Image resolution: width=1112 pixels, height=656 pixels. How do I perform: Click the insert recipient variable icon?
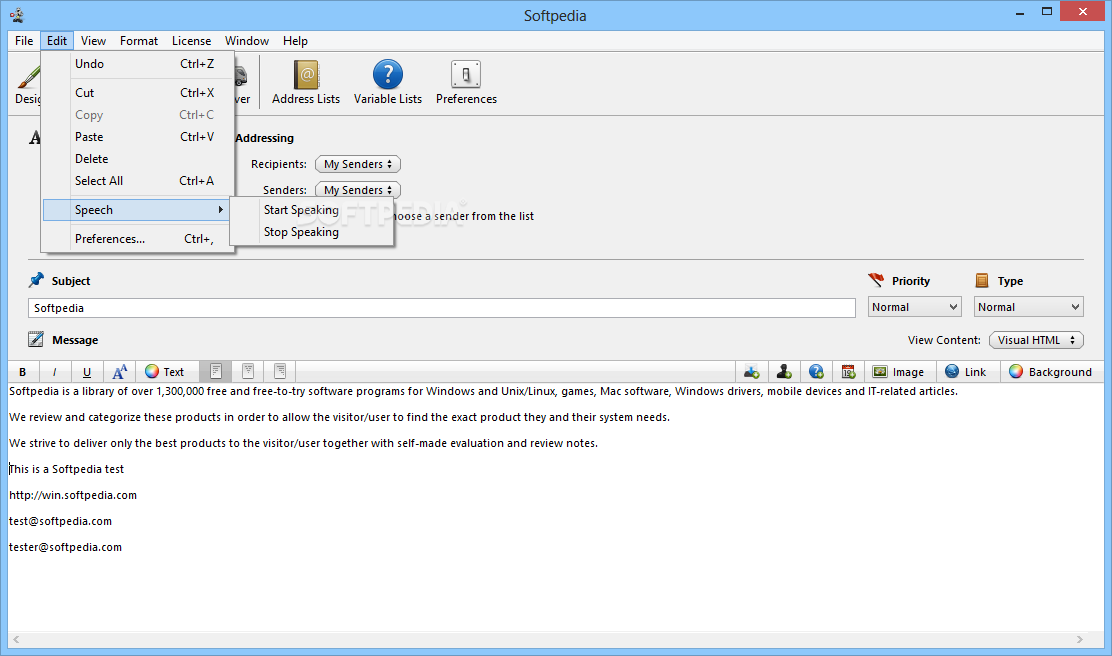click(x=752, y=372)
